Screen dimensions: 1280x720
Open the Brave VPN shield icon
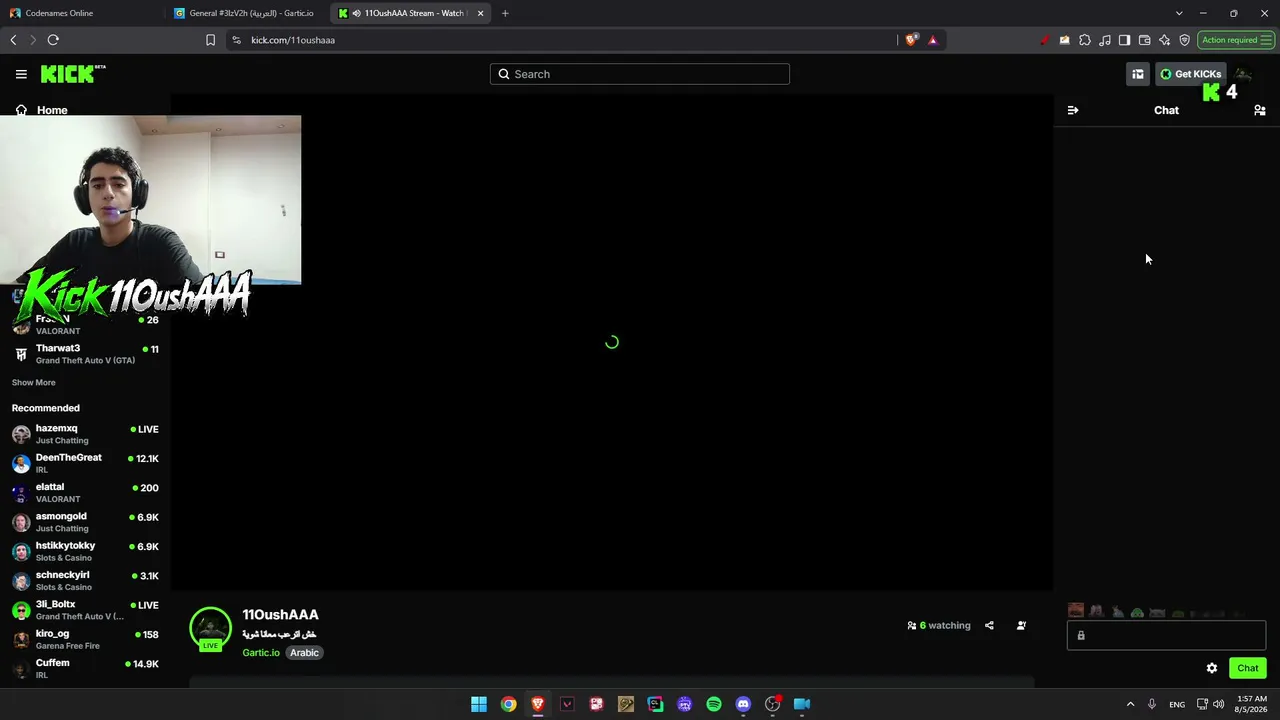(x=1185, y=40)
